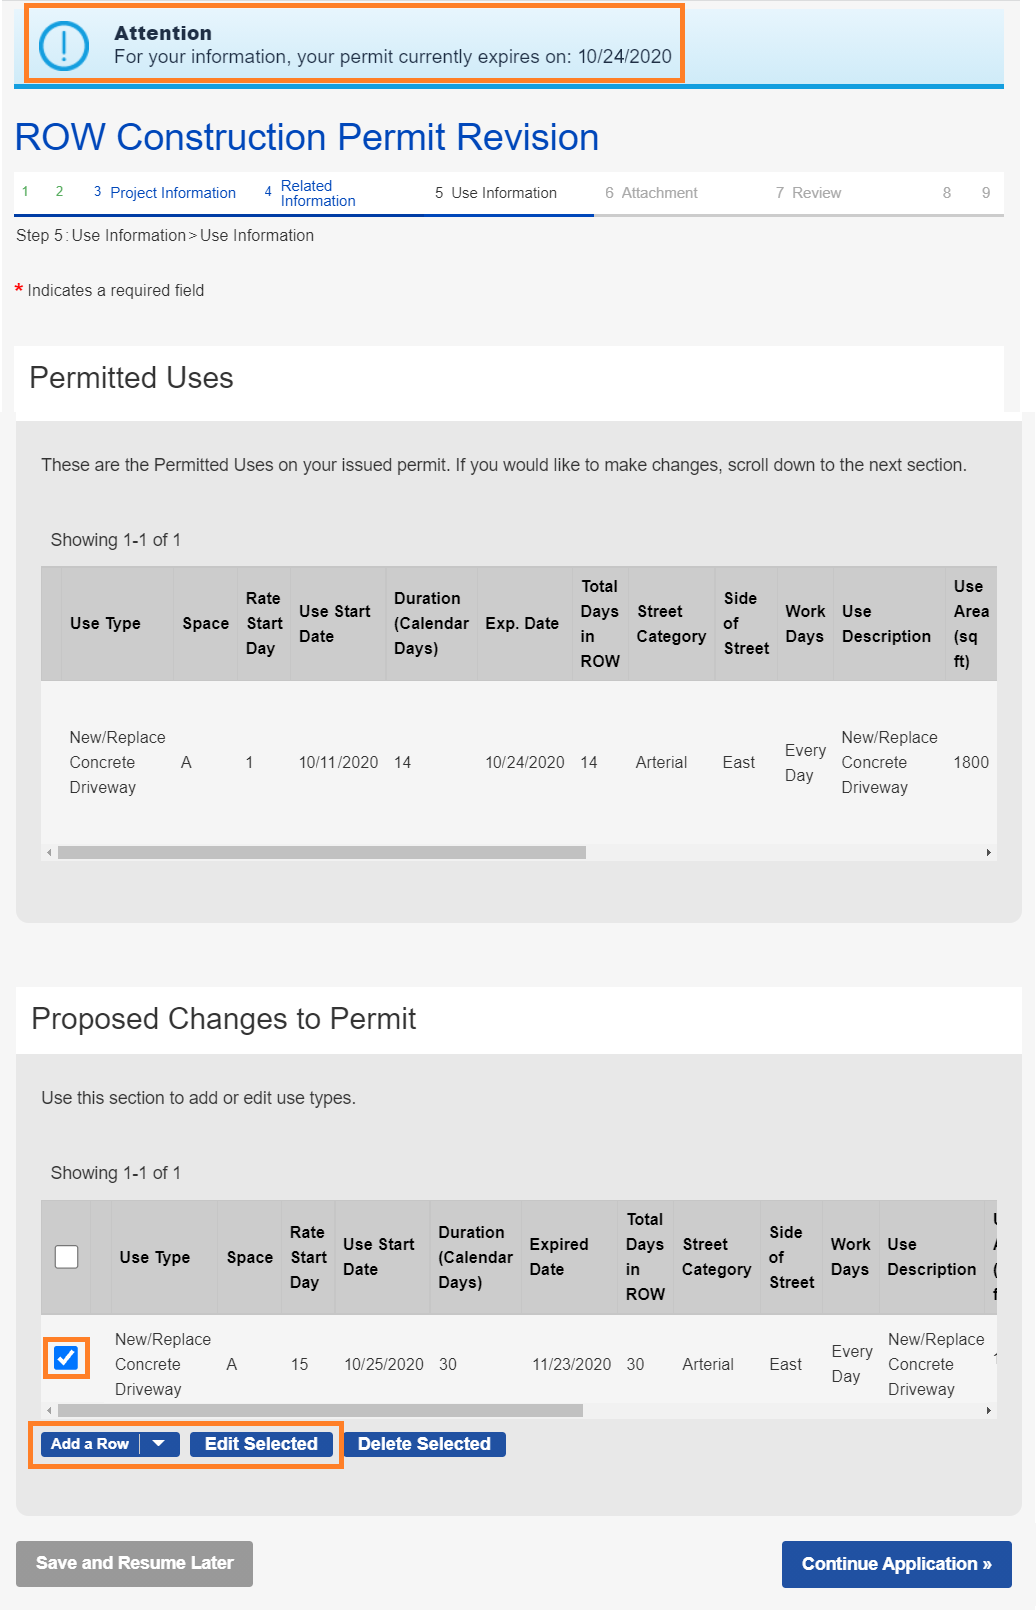
Task: Click step 2 in progress bar
Action: point(59,191)
